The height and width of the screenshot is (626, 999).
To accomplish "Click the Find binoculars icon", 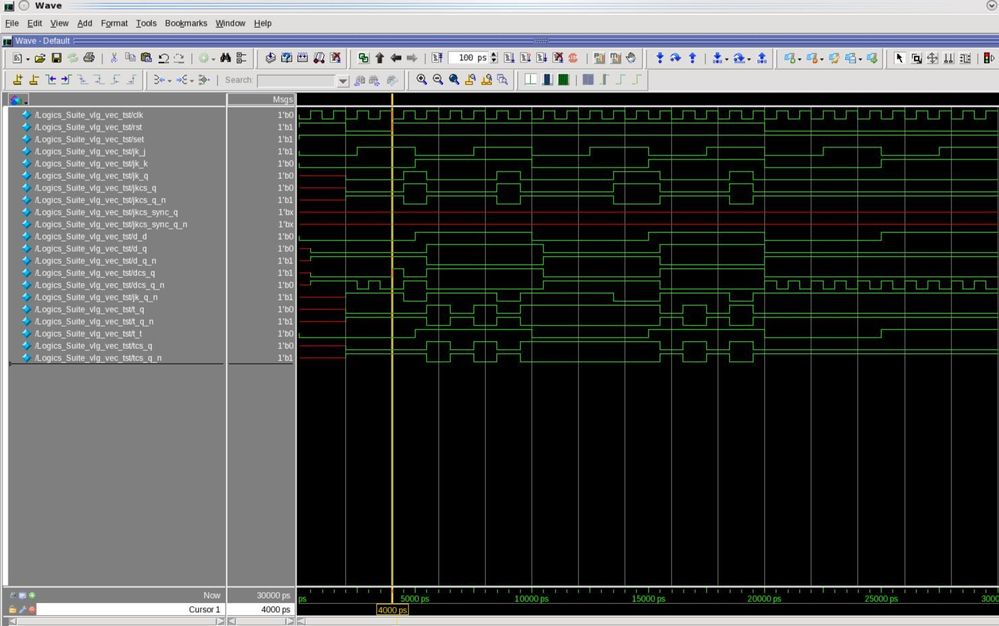I will tap(225, 58).
